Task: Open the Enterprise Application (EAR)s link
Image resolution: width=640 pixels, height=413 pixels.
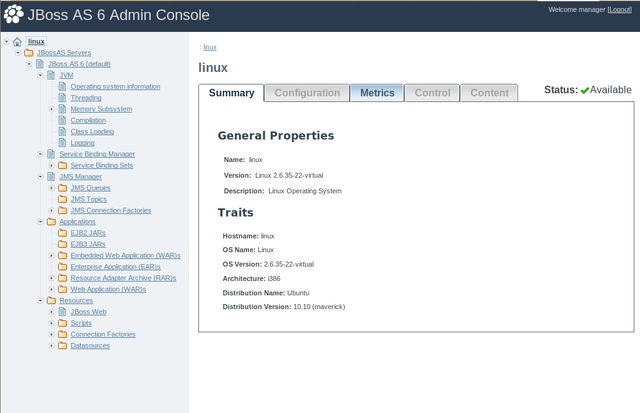Action: coord(116,266)
